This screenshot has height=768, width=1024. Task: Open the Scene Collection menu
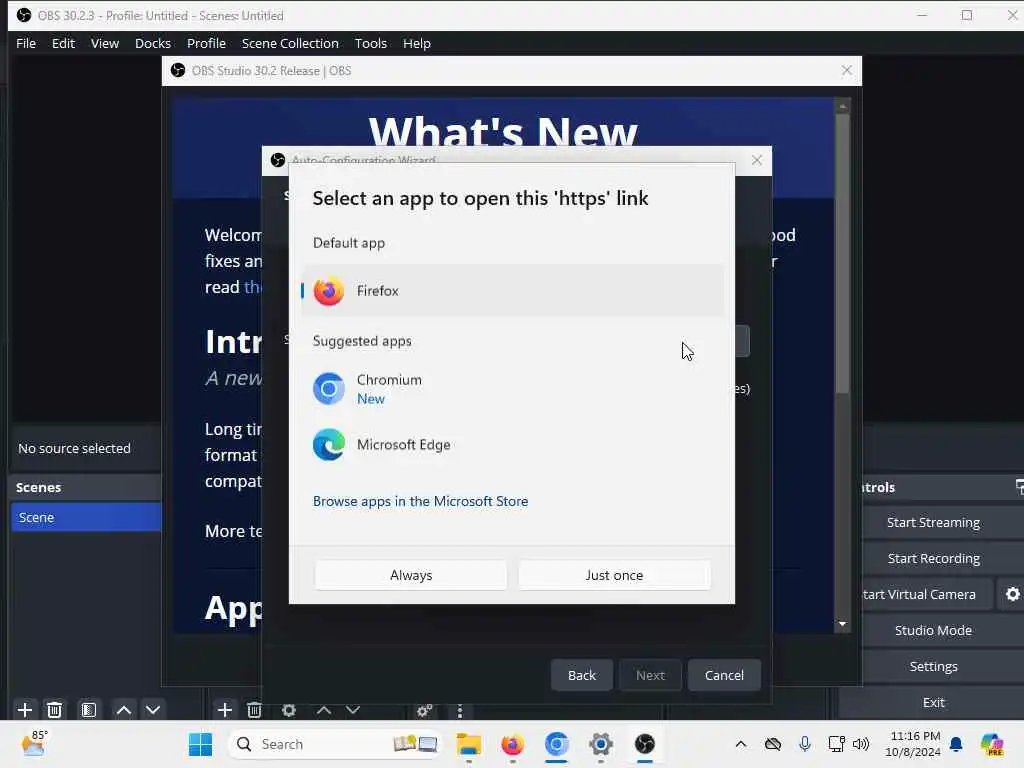pos(290,43)
